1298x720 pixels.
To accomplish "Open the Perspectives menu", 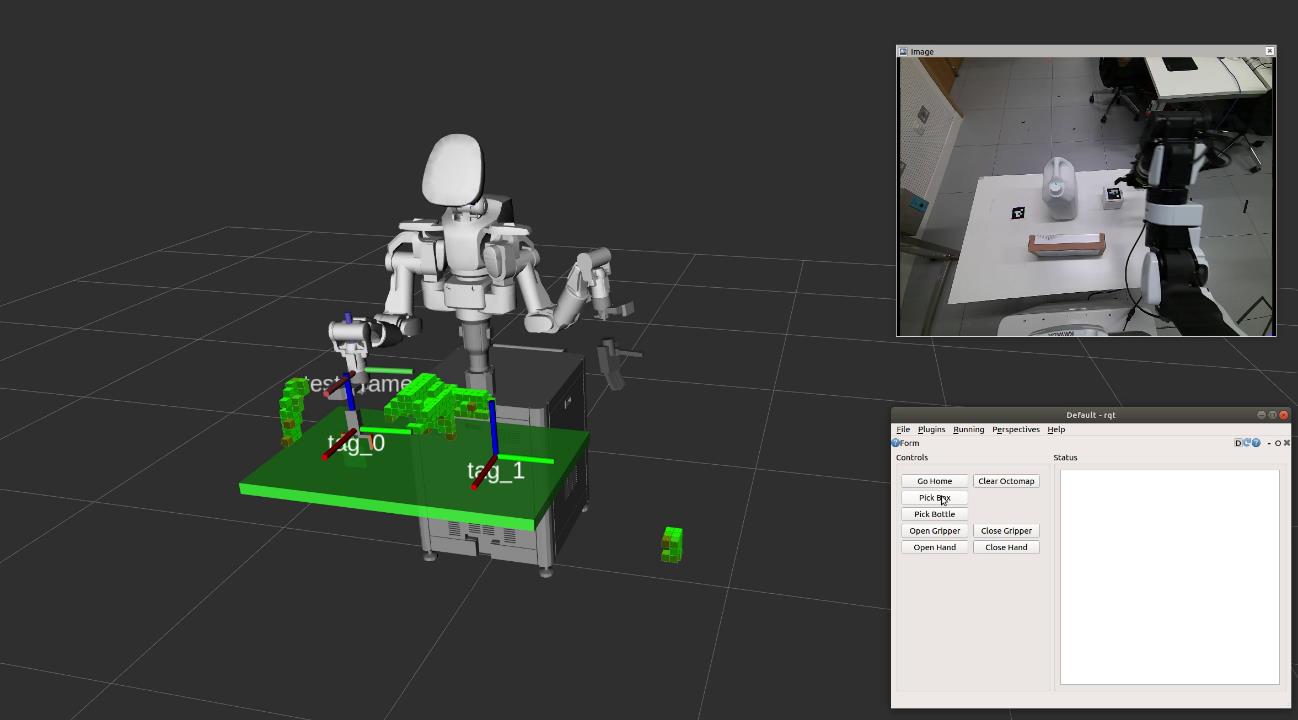I will tap(1016, 429).
